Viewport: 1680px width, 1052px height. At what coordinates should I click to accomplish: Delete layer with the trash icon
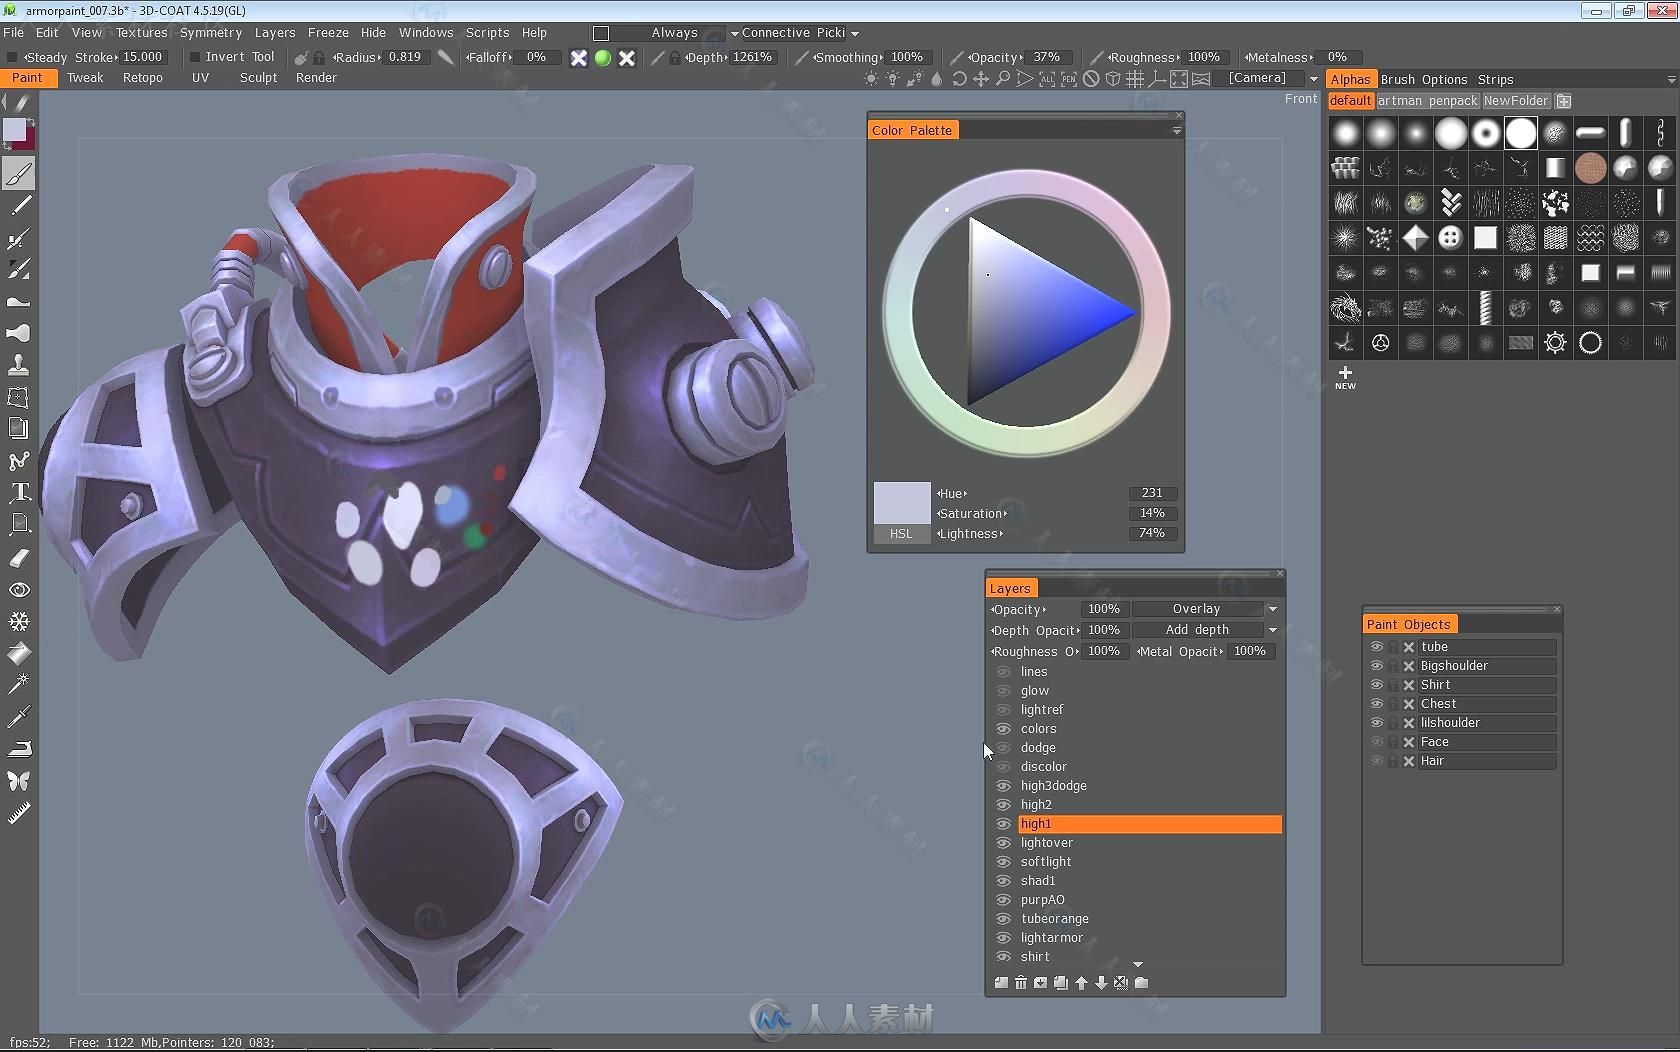pos(1021,983)
